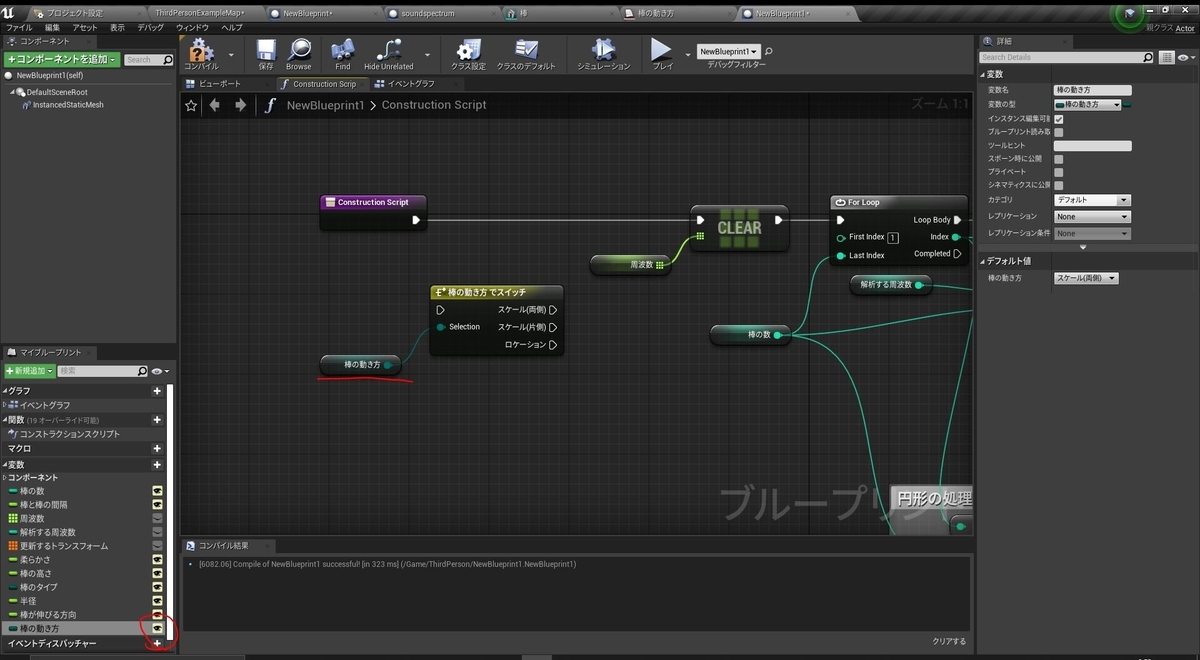Click the bookmark star in graph header
The image size is (1200, 660).
click(191, 105)
